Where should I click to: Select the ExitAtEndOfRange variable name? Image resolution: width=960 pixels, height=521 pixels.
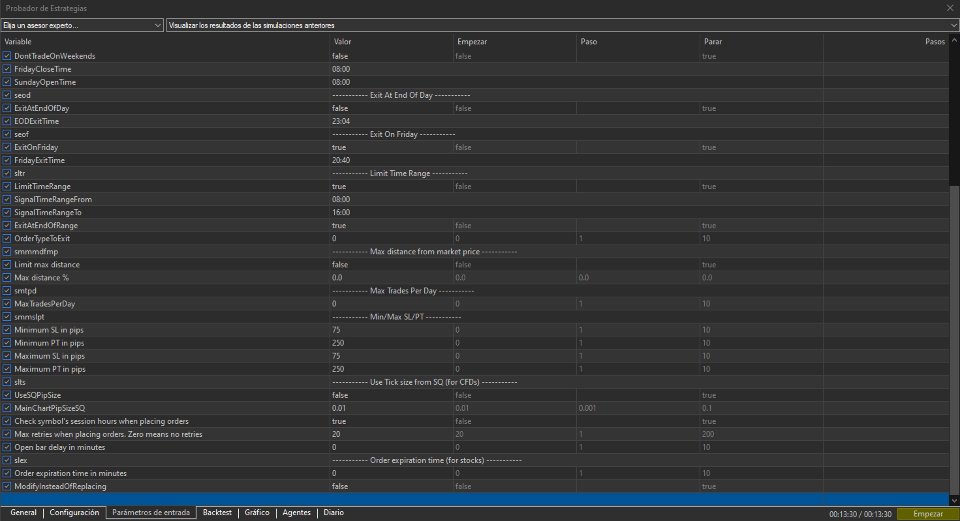pos(46,225)
